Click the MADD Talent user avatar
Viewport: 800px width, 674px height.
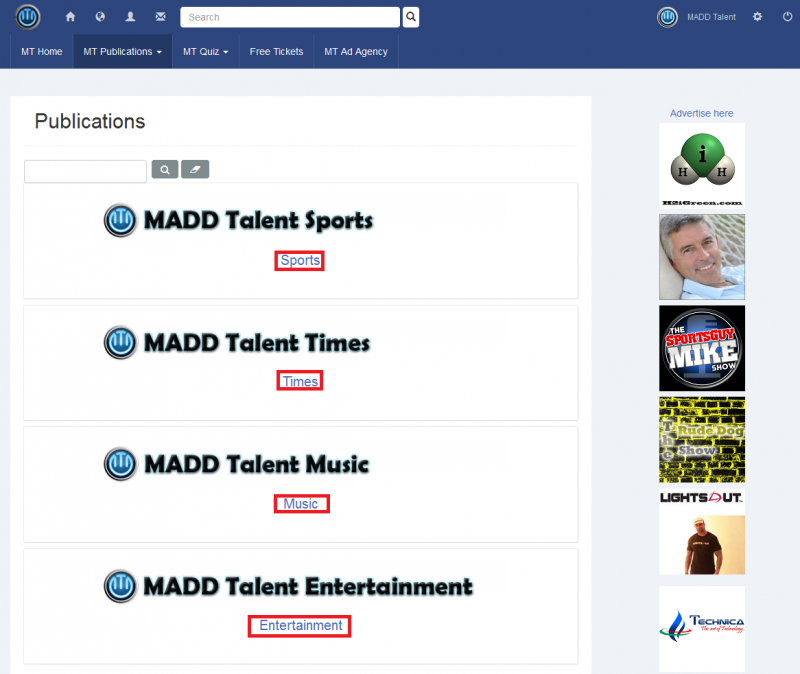[667, 17]
